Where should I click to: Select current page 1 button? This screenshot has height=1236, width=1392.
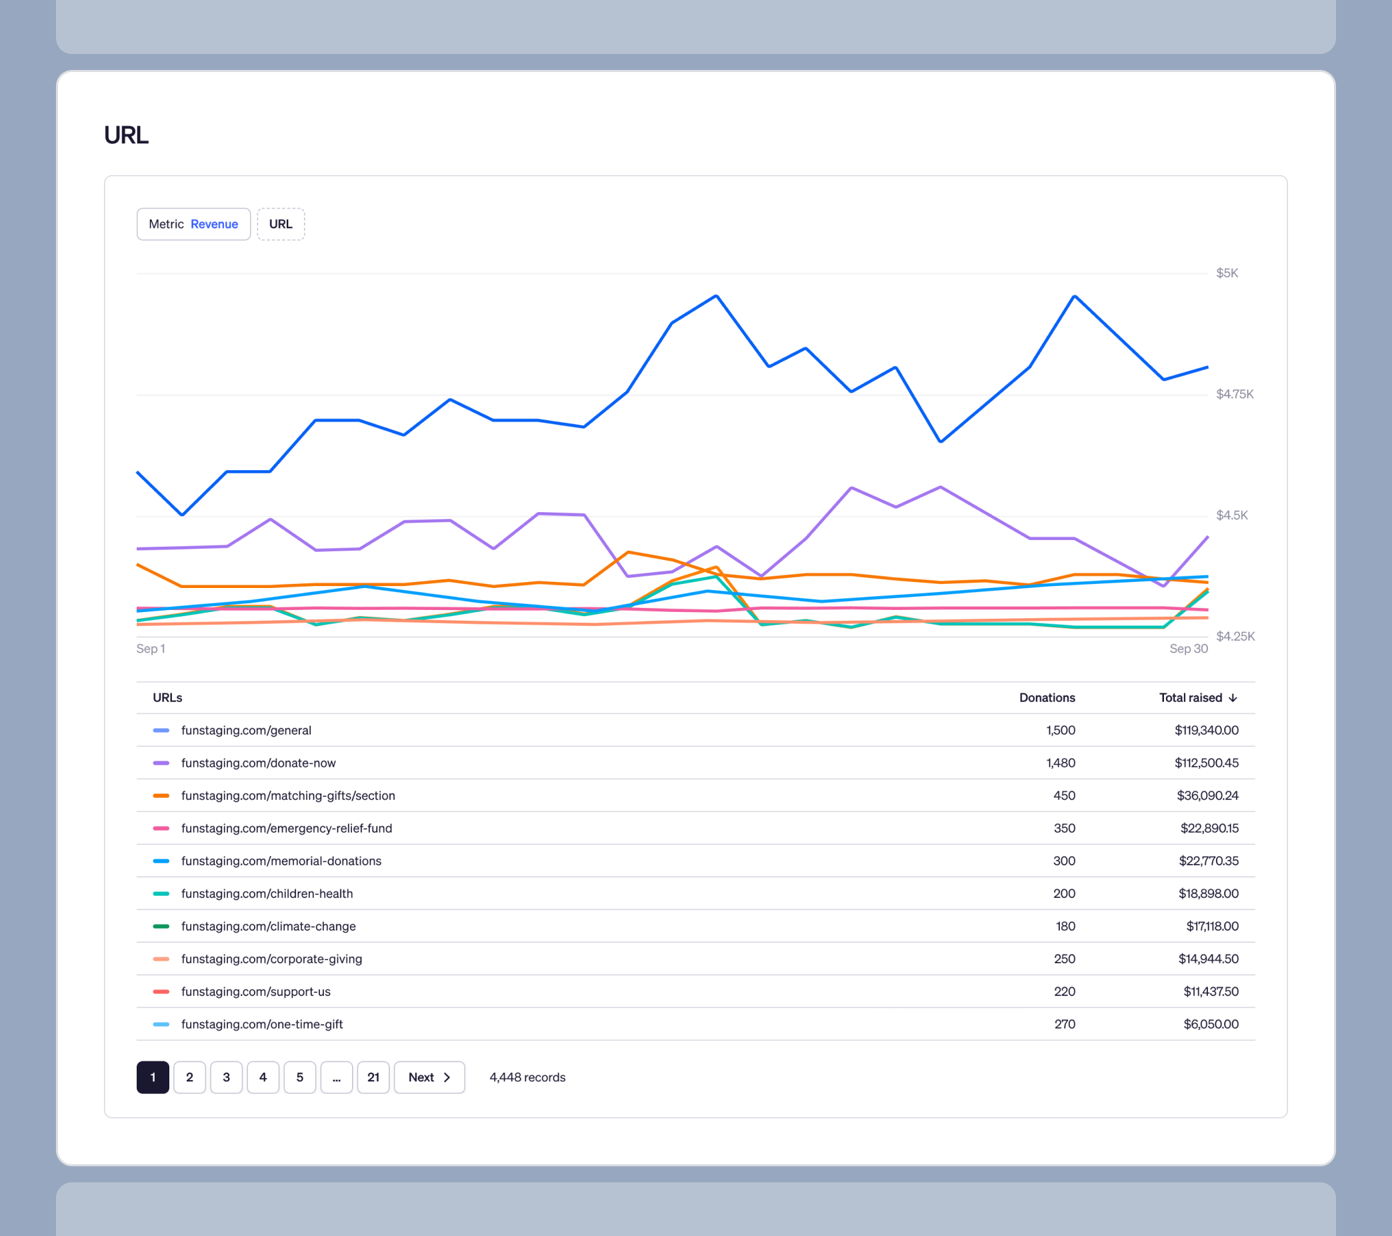click(x=153, y=1077)
